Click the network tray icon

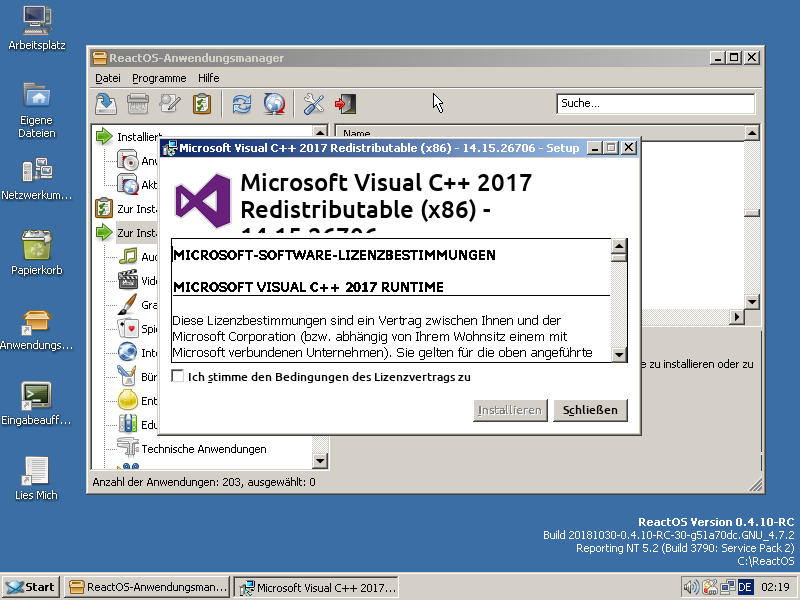(728, 587)
